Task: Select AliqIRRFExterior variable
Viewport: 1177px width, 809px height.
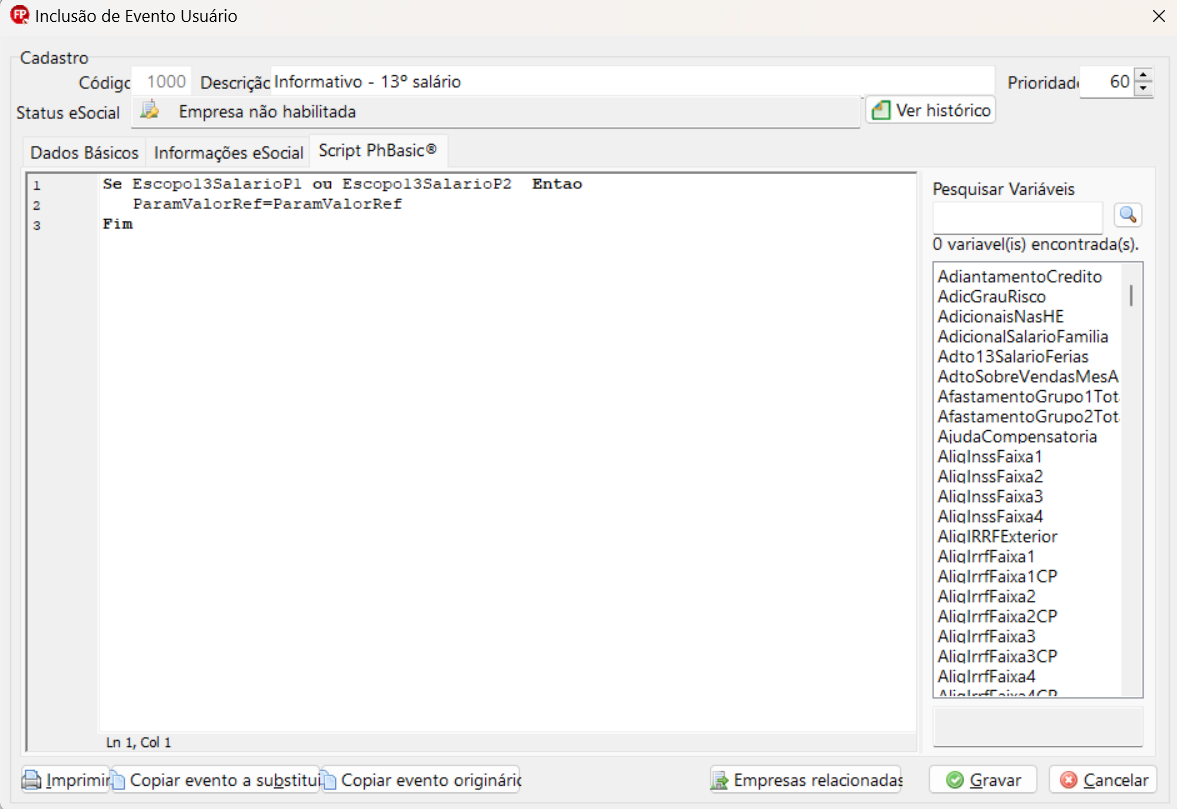Action: pyautogui.click(x=997, y=537)
